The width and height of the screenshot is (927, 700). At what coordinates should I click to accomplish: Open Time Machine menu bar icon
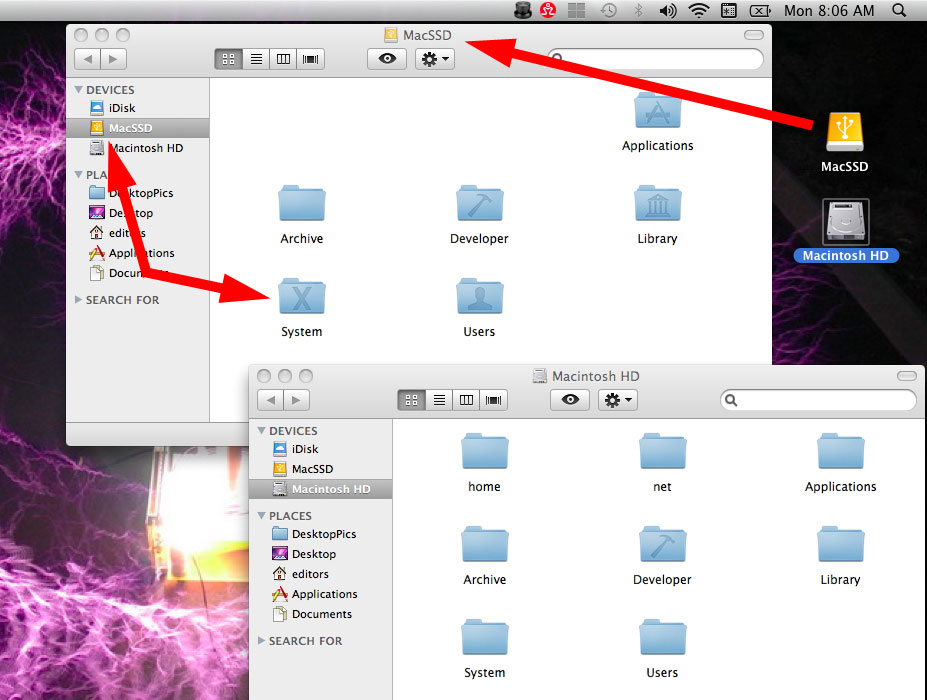[x=608, y=10]
